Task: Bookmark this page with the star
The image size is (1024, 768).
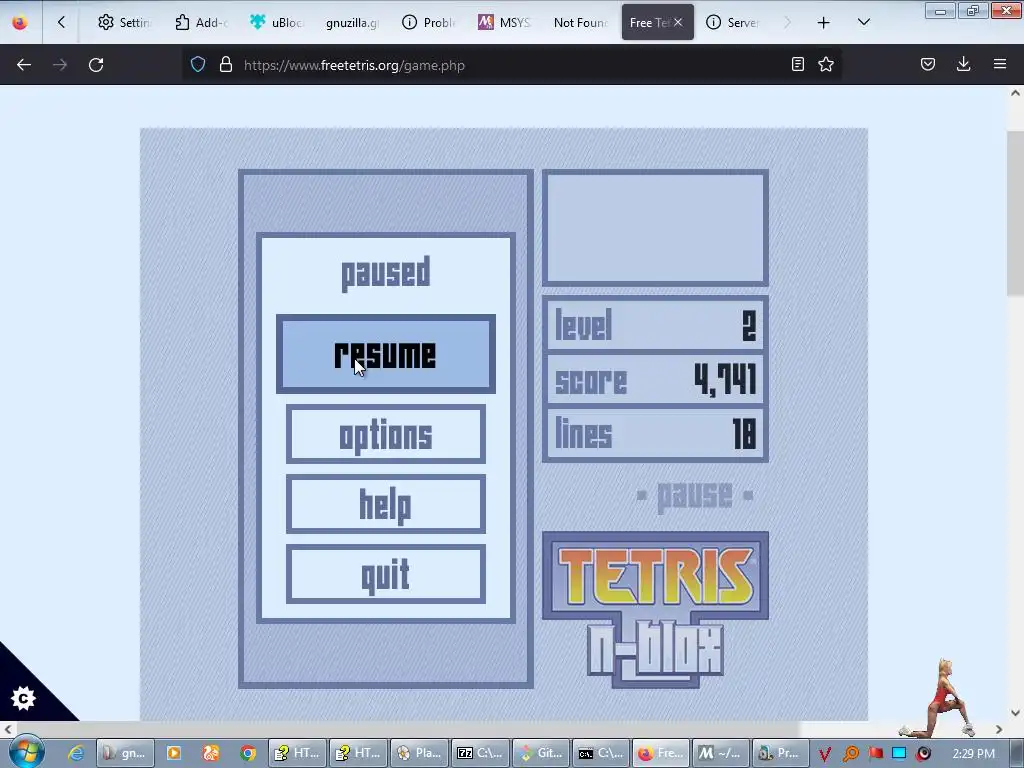Action: (x=826, y=64)
